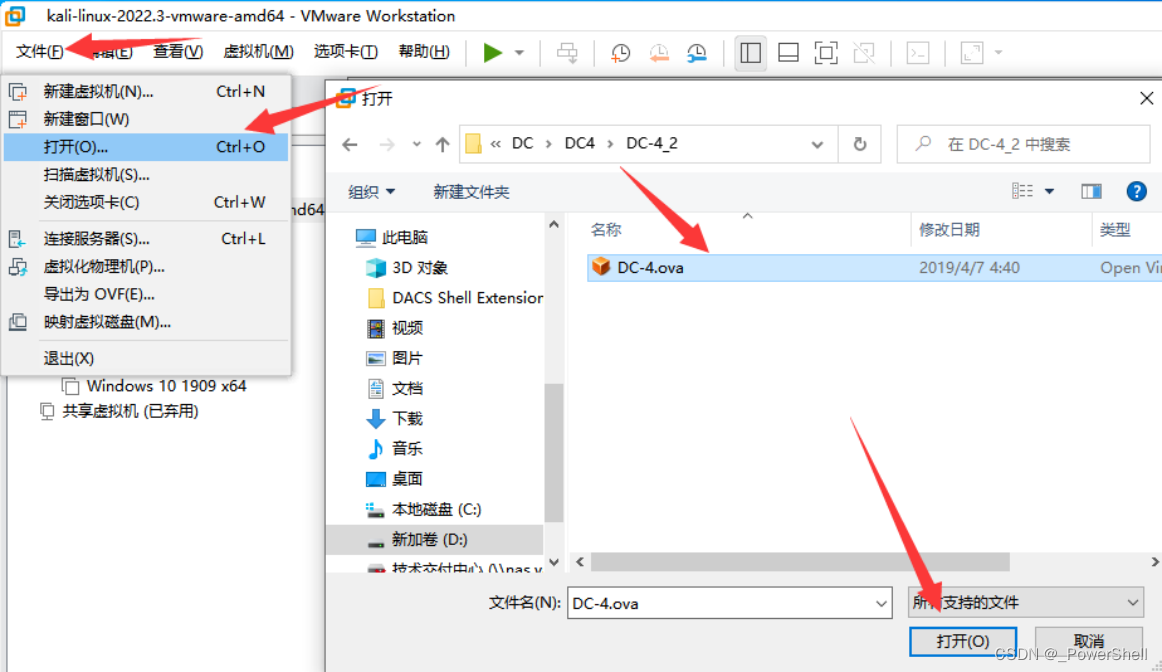Choose 连接服务器(S)... menu entry
Image resolution: width=1162 pixels, height=672 pixels.
[146, 239]
